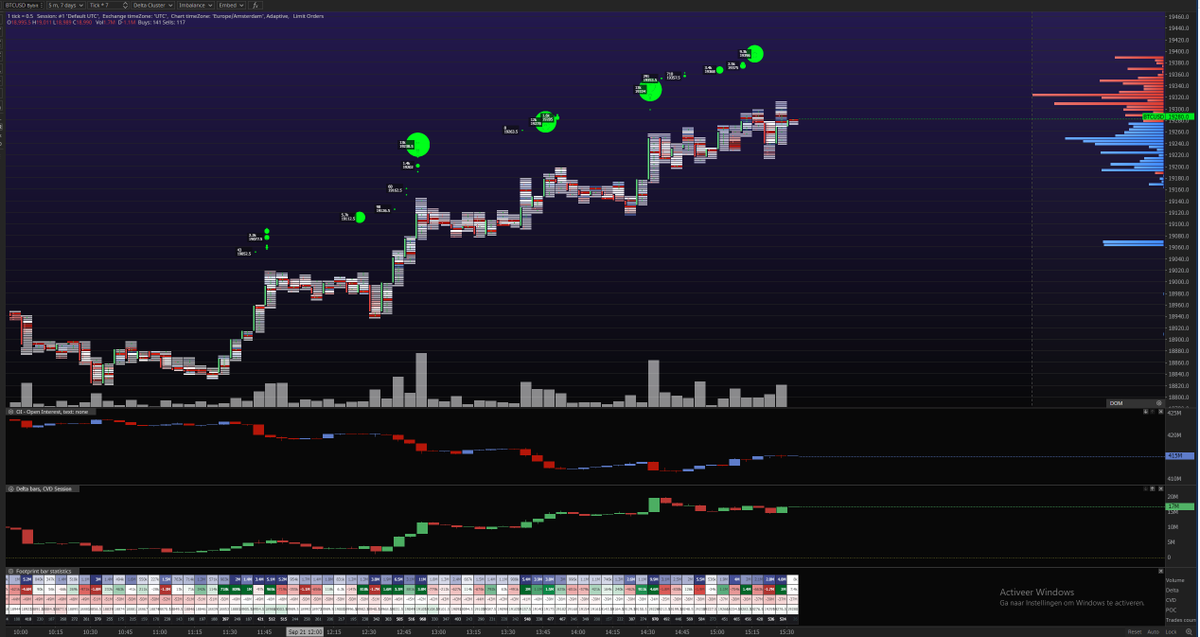Open symbol options dots next to BTCUSD
1200x637 pixels.
pyautogui.click(x=40, y=5)
